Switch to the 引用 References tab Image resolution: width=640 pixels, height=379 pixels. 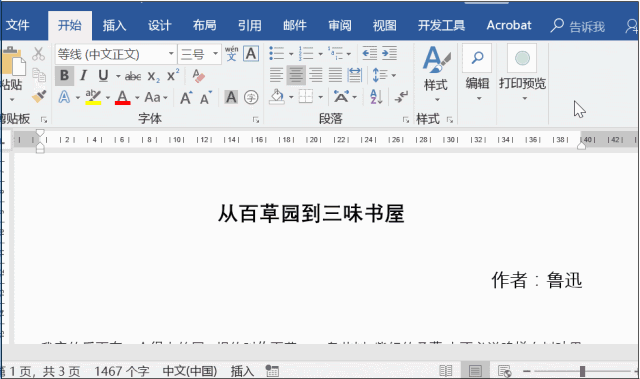tap(249, 25)
